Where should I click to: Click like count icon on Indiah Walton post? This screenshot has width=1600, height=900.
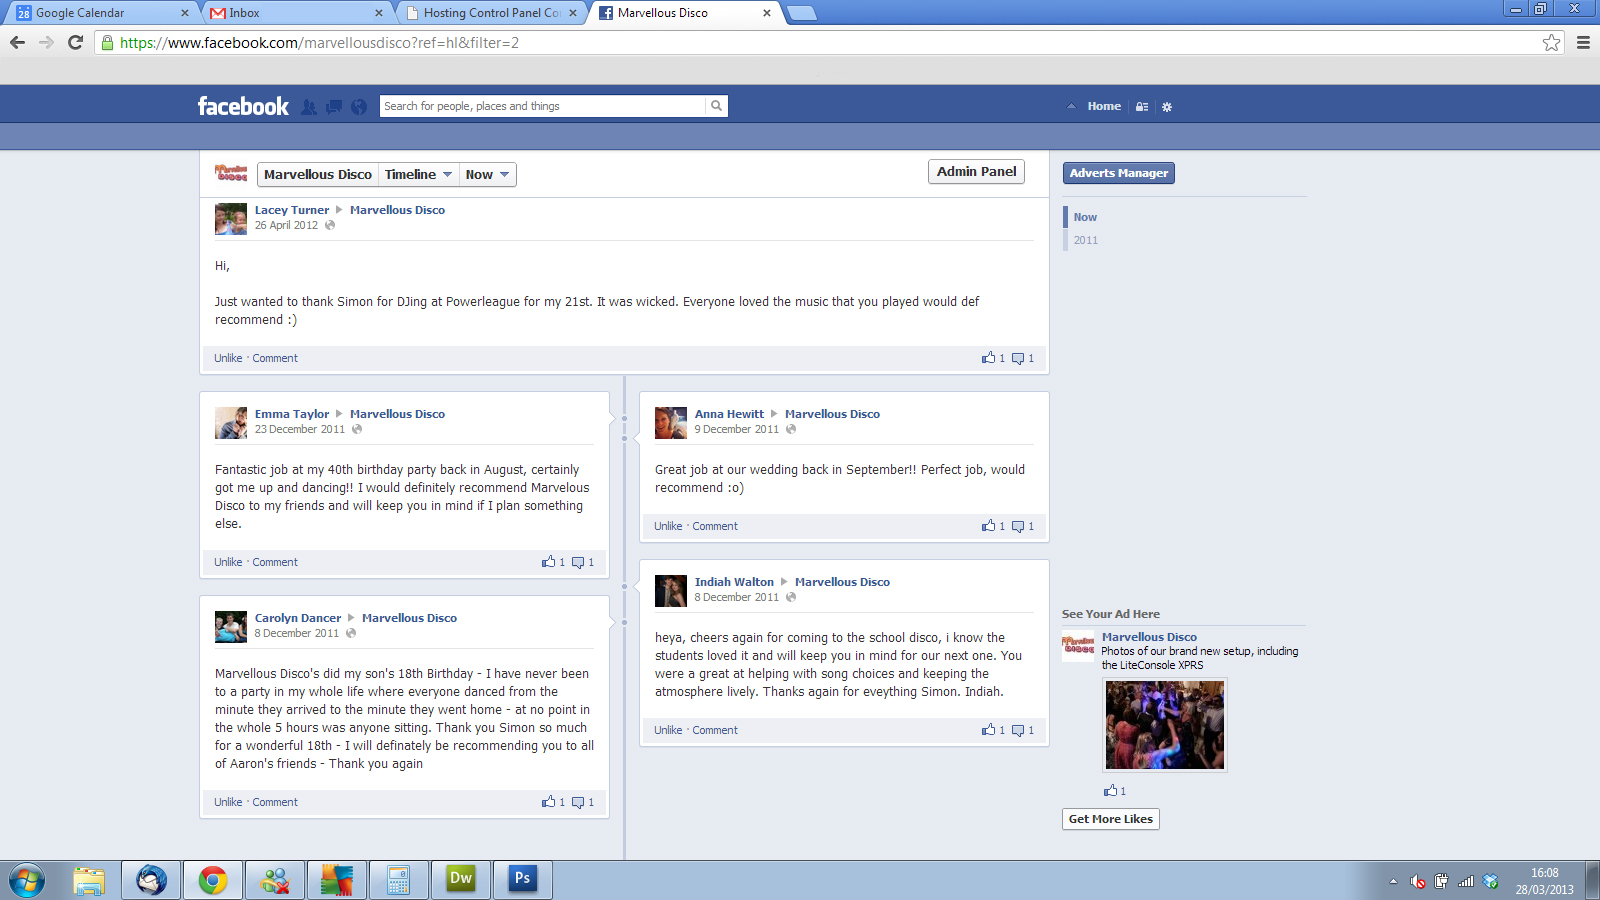tap(989, 730)
